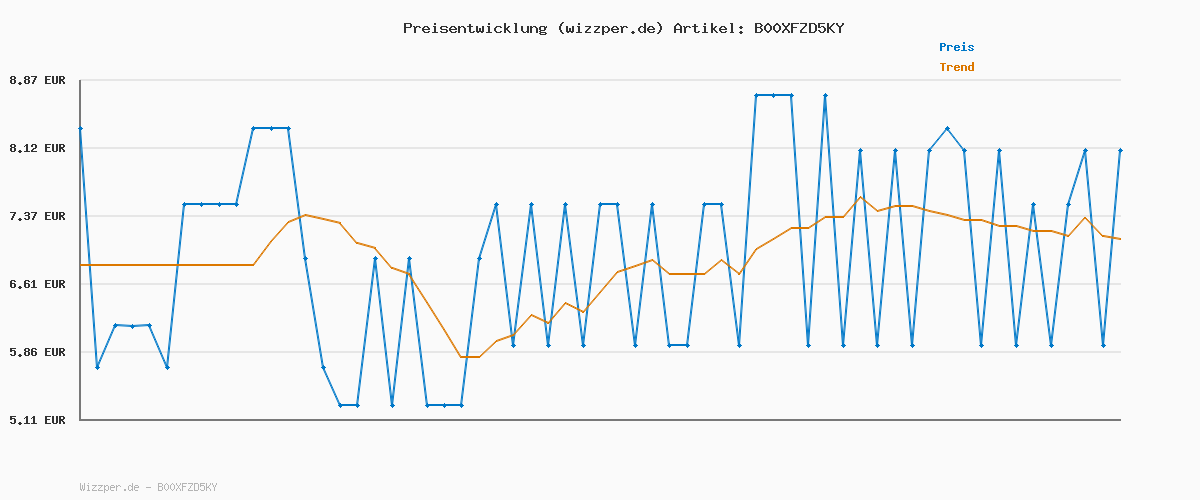This screenshot has width=1200, height=500.
Task: Click the first blue price point at far left
Action: point(80,128)
